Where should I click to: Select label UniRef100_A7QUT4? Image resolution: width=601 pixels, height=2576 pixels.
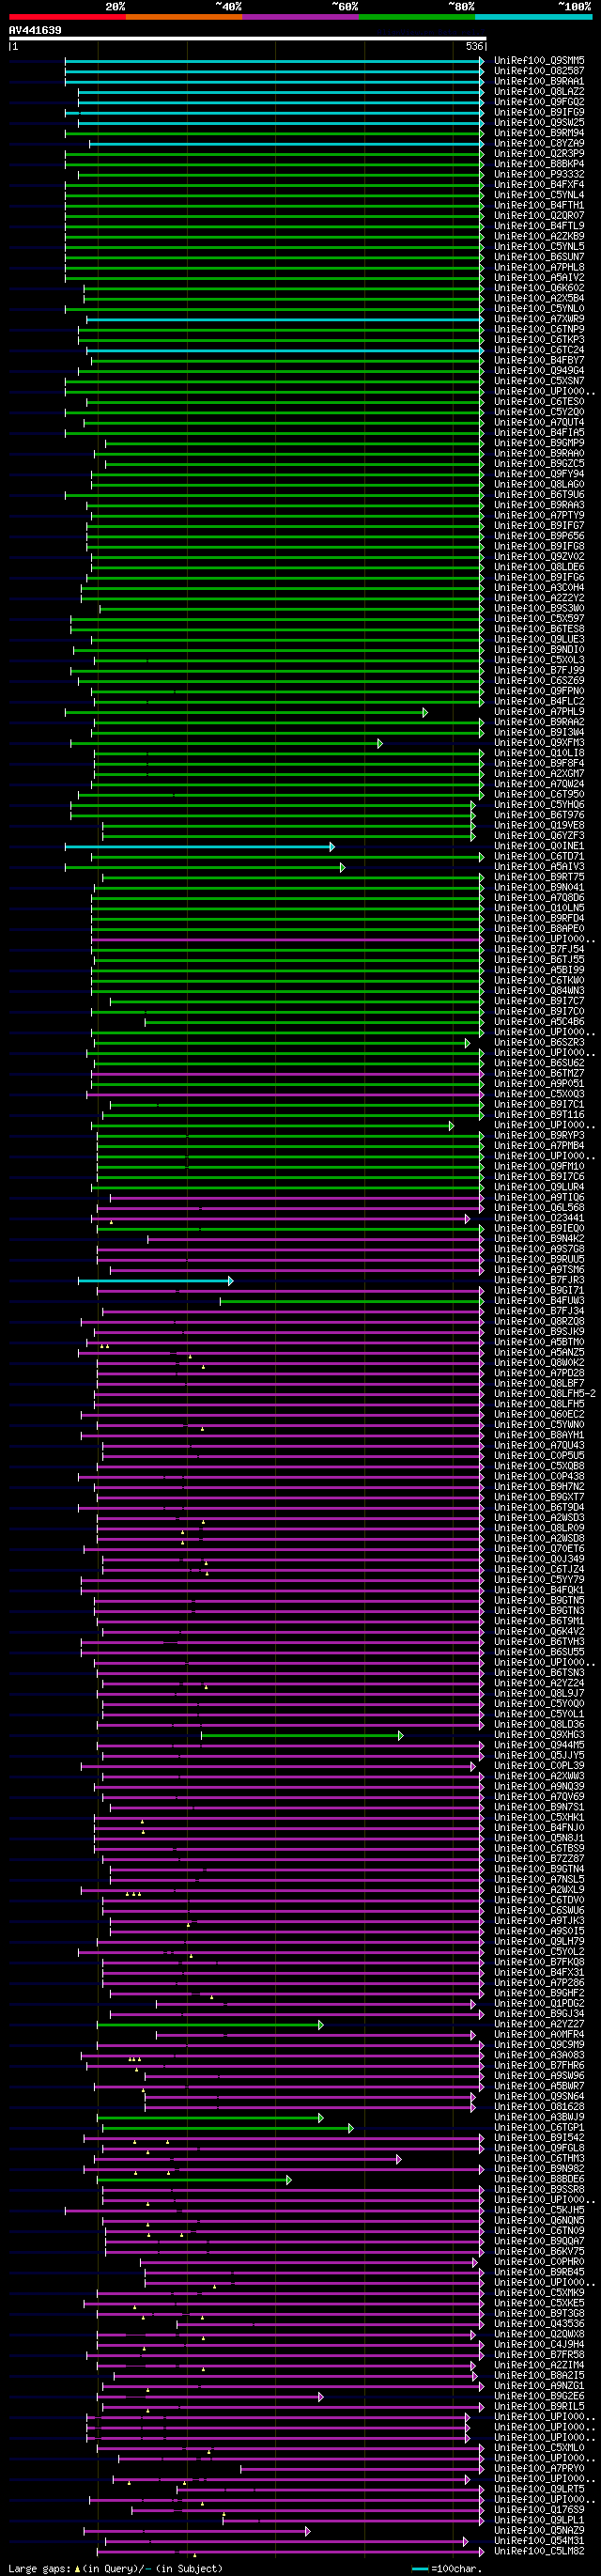click(539, 423)
